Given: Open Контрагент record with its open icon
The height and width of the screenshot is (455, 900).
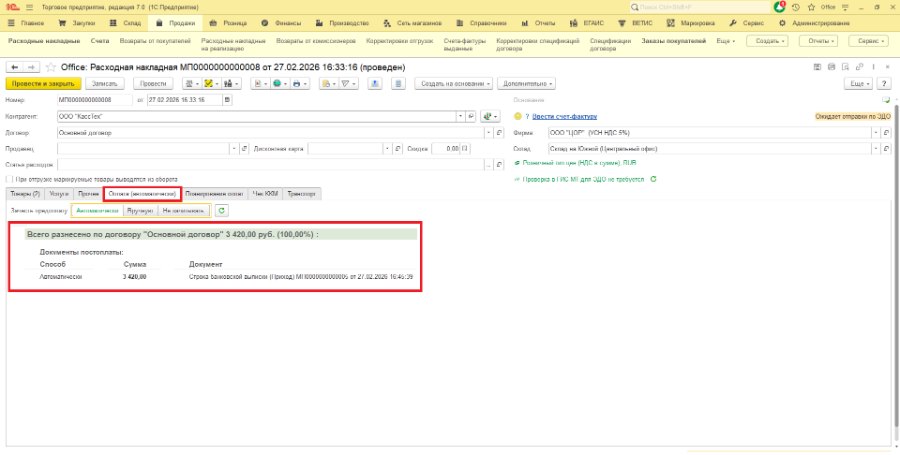Looking at the screenshot, I should pos(471,116).
